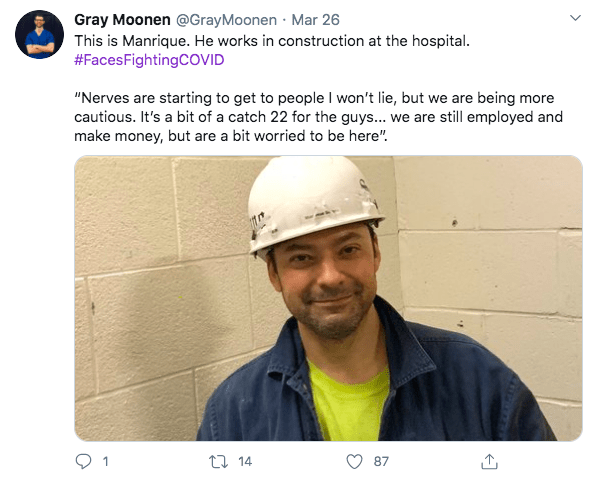This screenshot has width=598, height=481.
Task: Retweet this post using the retweet icon
Action: coord(219,462)
